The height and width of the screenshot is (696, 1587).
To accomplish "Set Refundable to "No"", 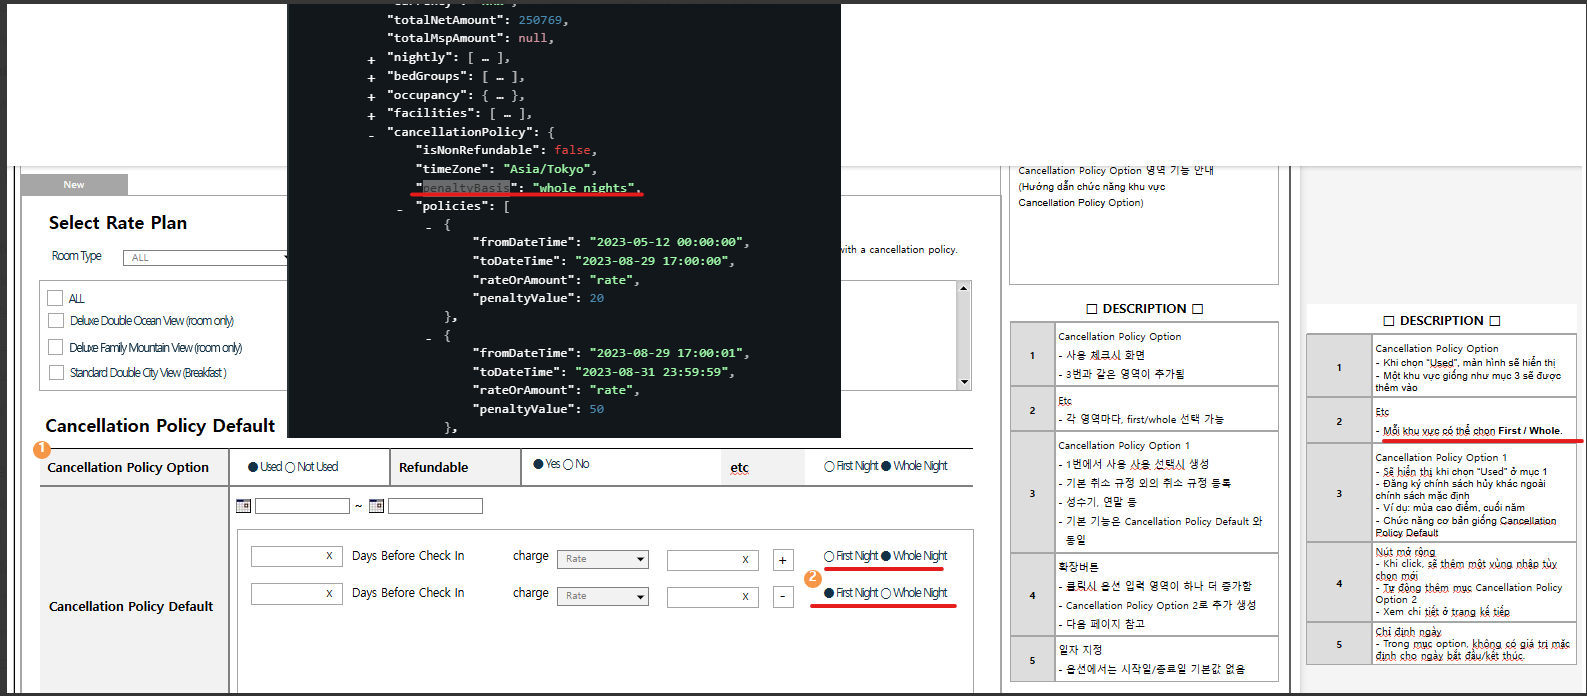I will click(x=568, y=464).
